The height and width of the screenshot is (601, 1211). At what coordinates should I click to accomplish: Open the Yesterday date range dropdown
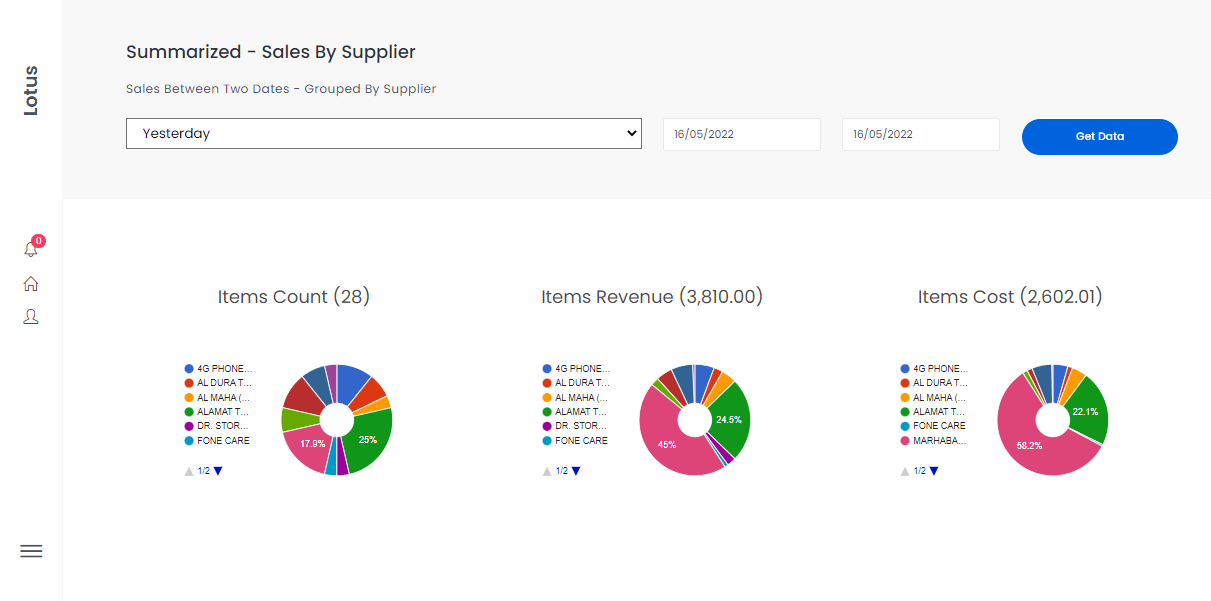point(383,133)
